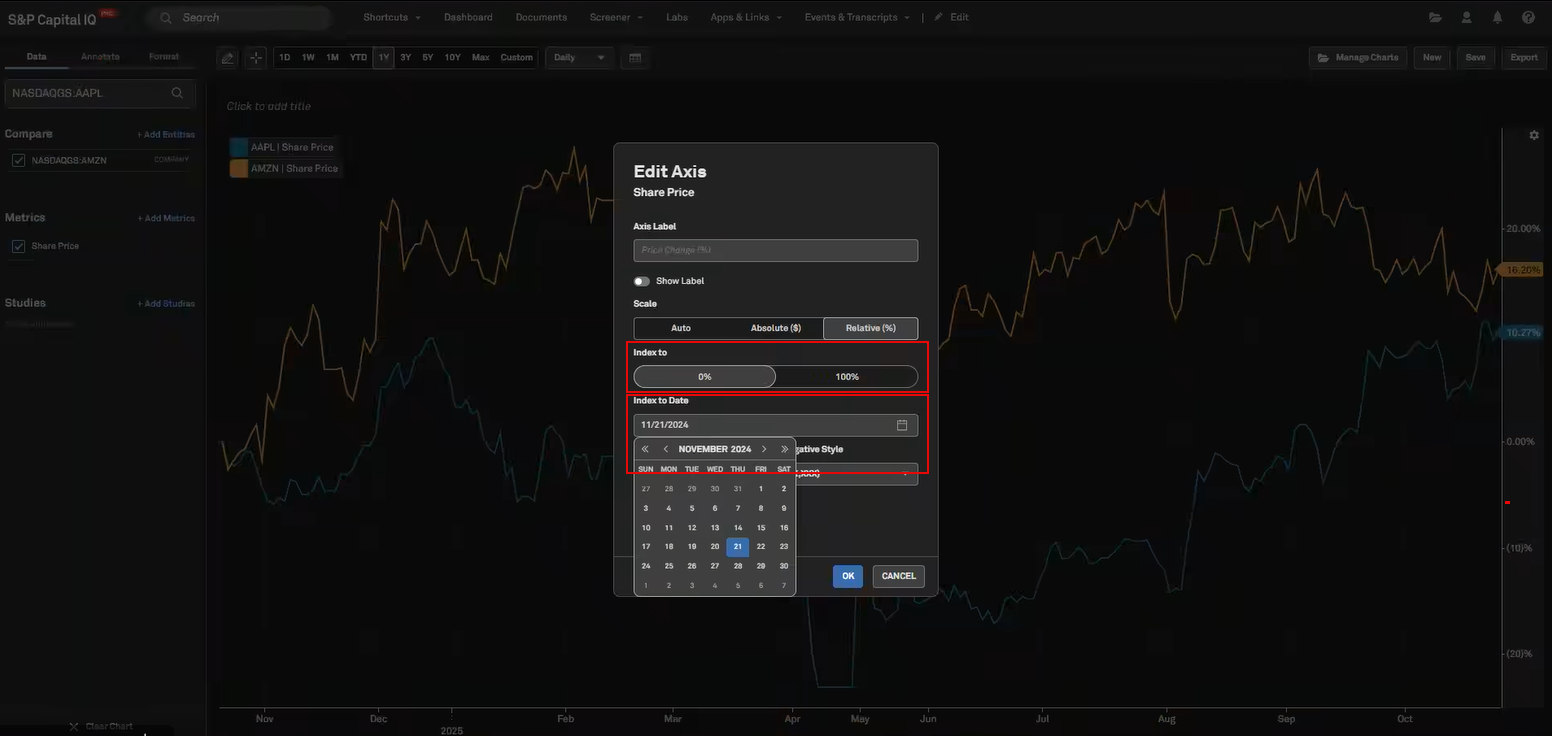Image resolution: width=1552 pixels, height=736 pixels.
Task: Open the Daily frequency dropdown
Action: click(x=579, y=58)
